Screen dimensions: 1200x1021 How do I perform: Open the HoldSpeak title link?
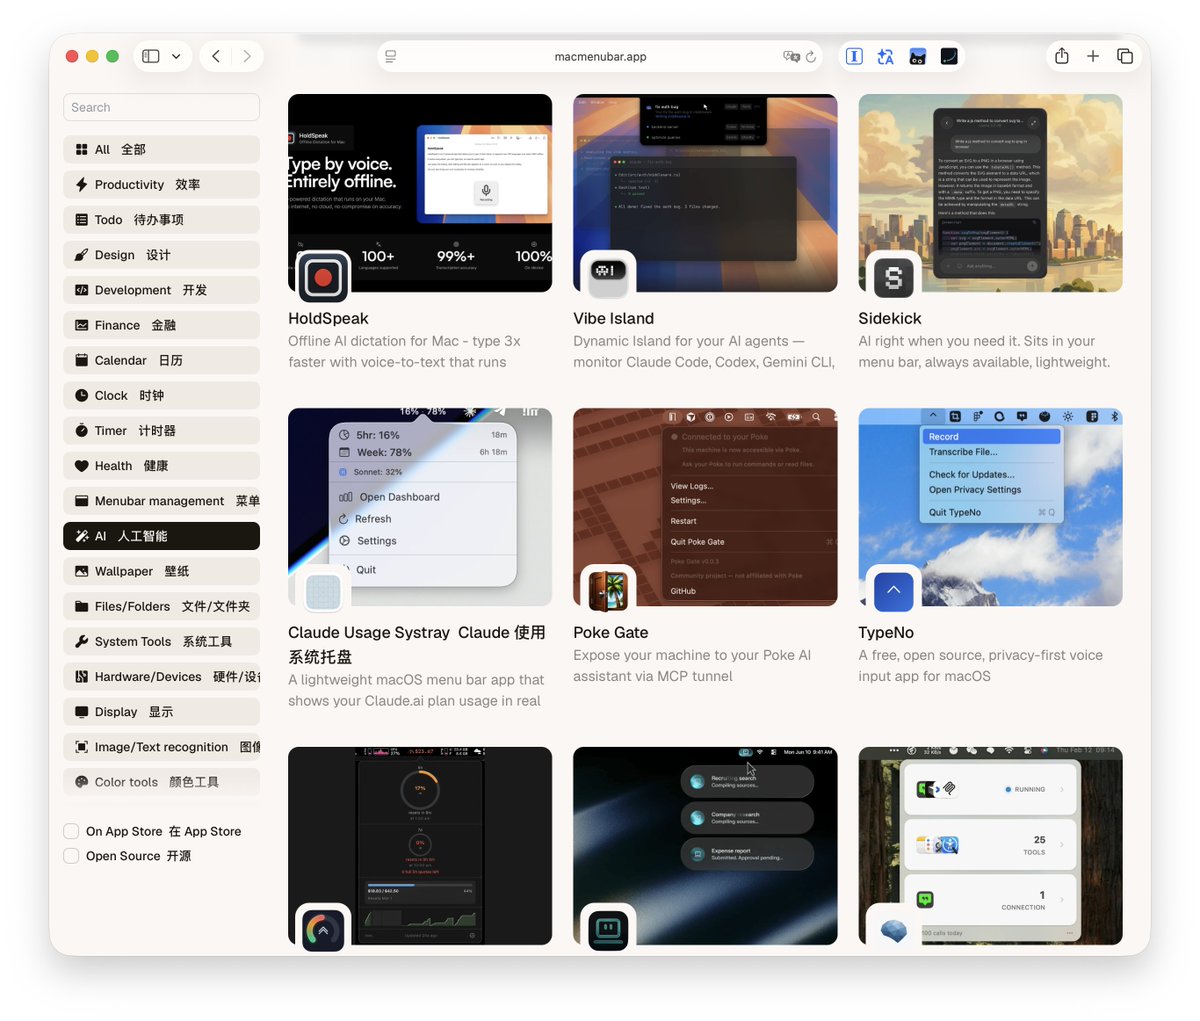tap(328, 318)
